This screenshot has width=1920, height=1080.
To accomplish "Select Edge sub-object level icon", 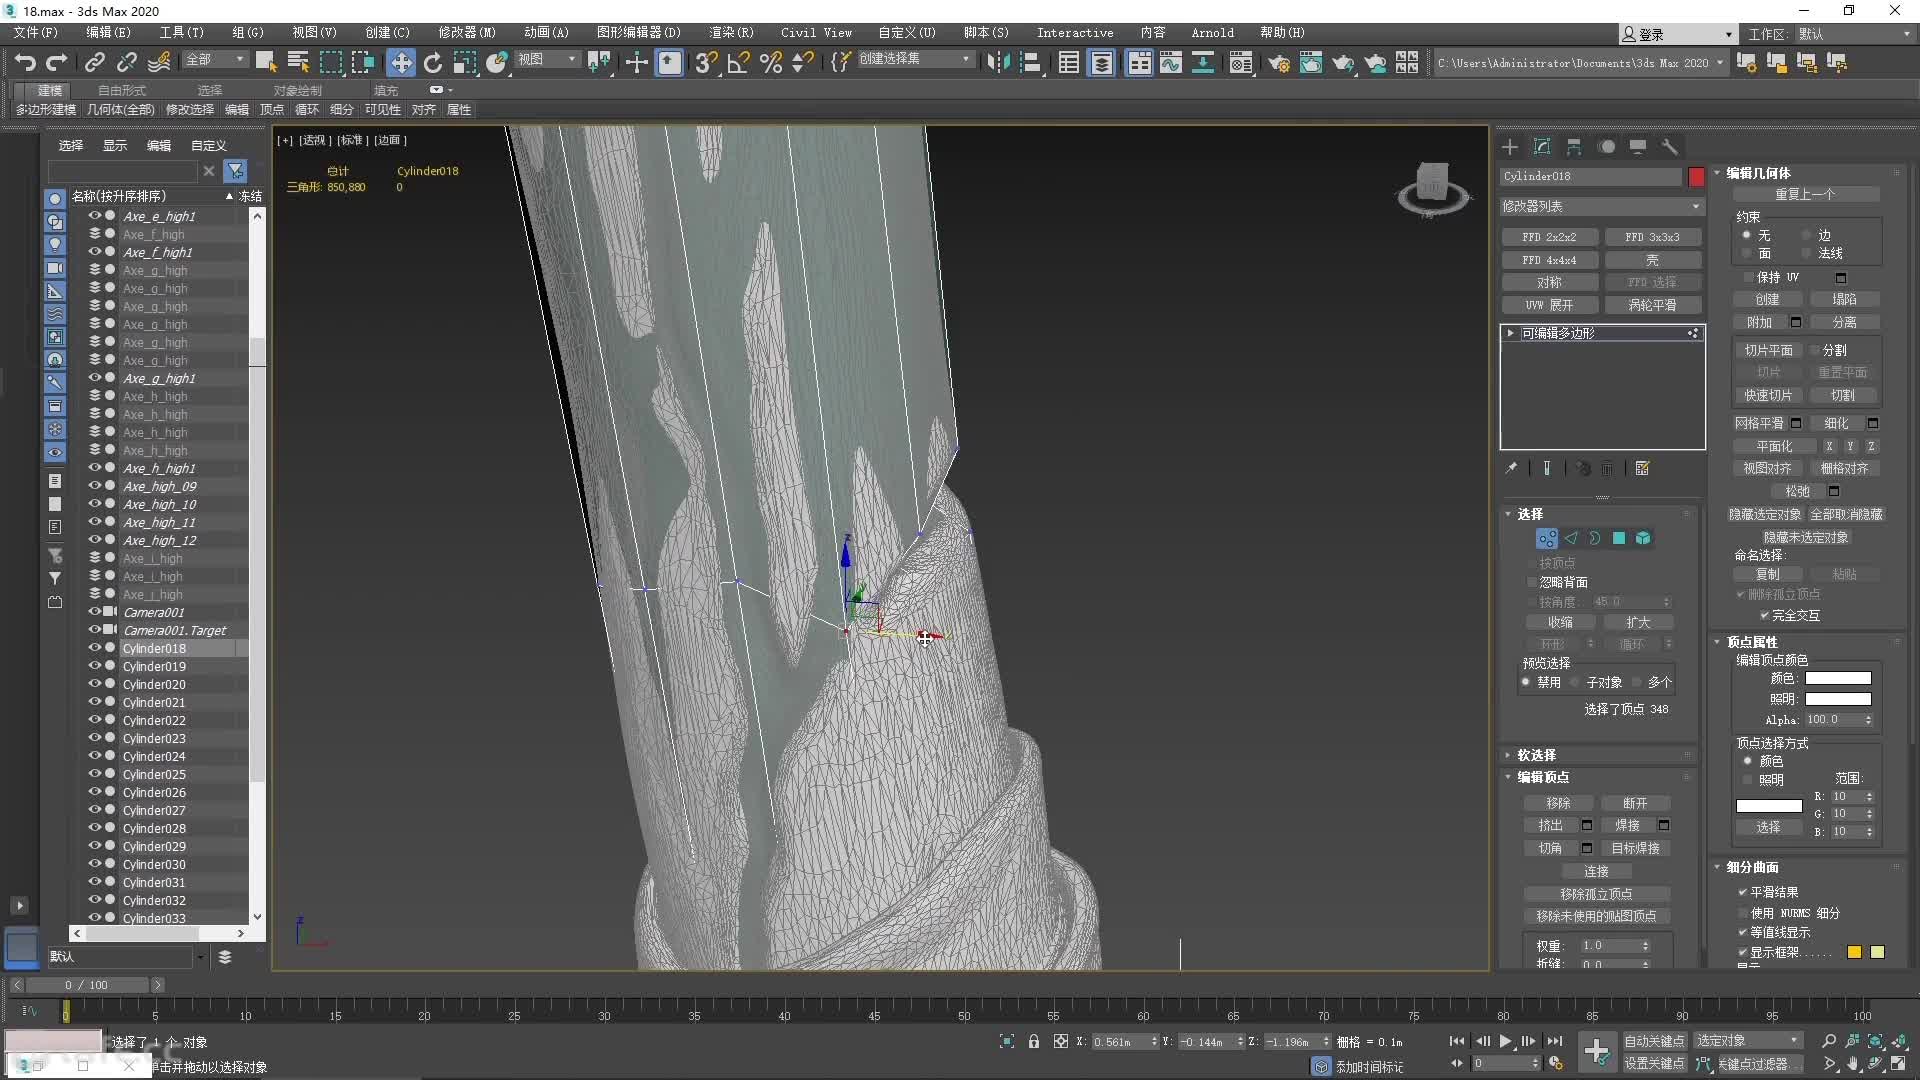I will click(1571, 539).
